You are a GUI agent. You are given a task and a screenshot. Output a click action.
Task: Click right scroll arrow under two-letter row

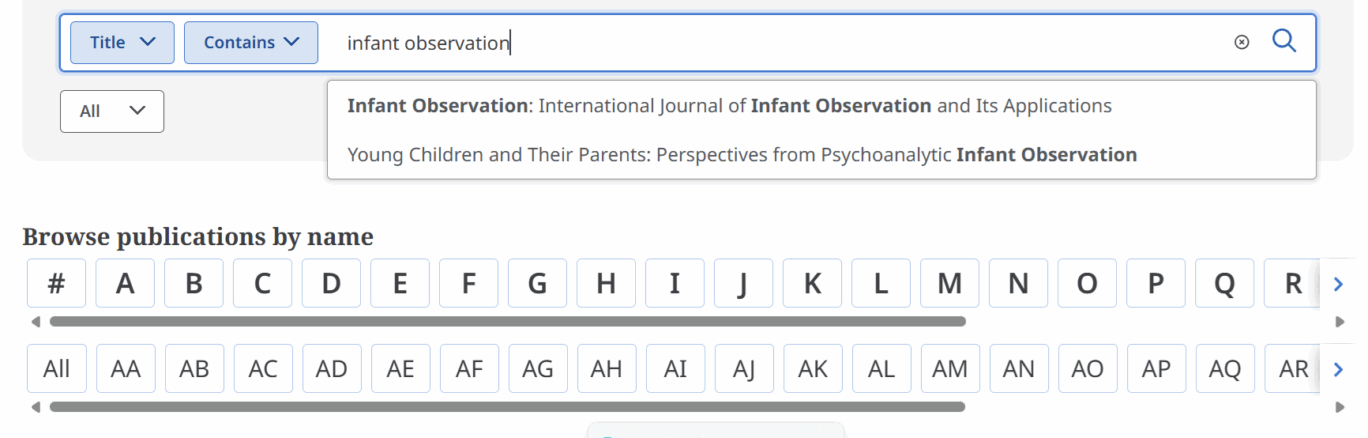click(1341, 407)
